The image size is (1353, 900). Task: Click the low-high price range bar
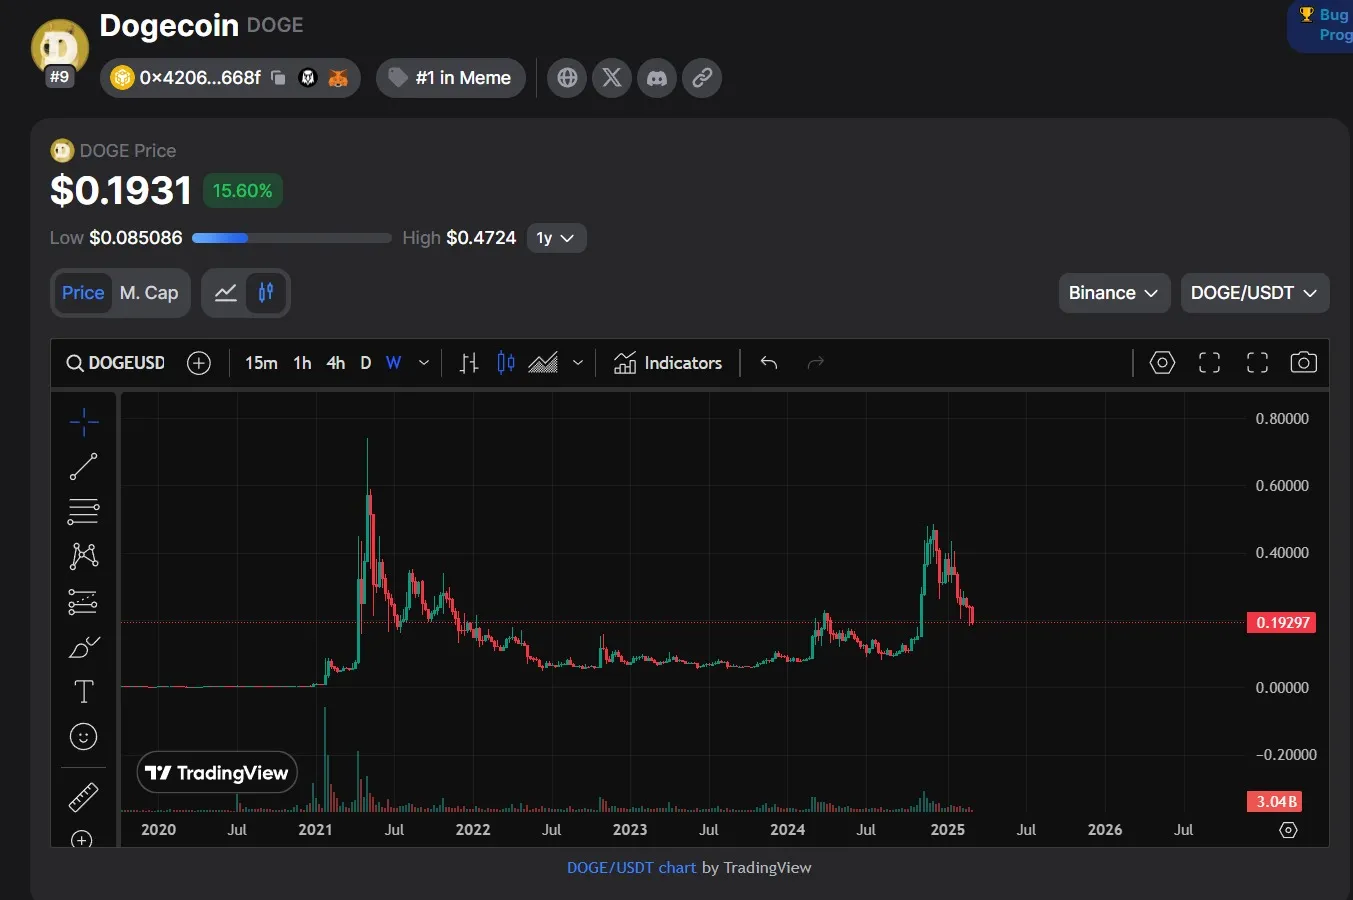point(291,238)
